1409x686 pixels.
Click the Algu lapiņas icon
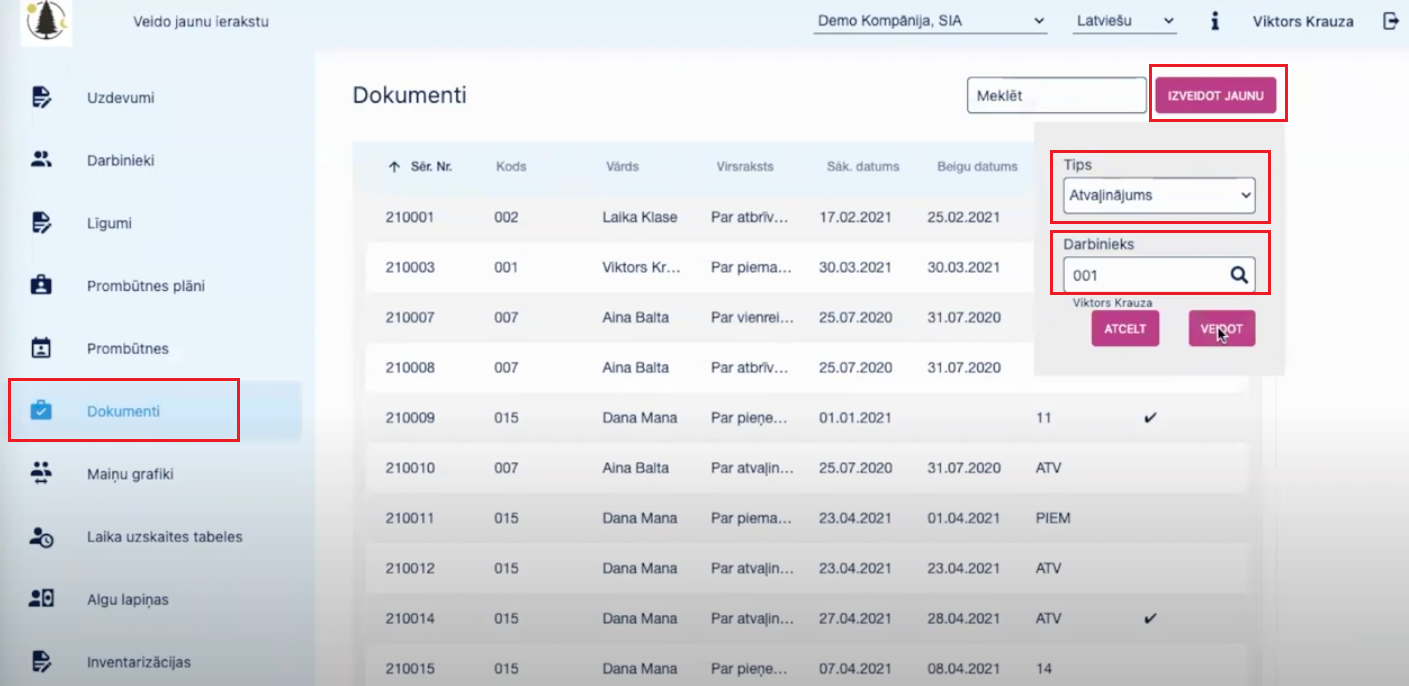tap(41, 599)
